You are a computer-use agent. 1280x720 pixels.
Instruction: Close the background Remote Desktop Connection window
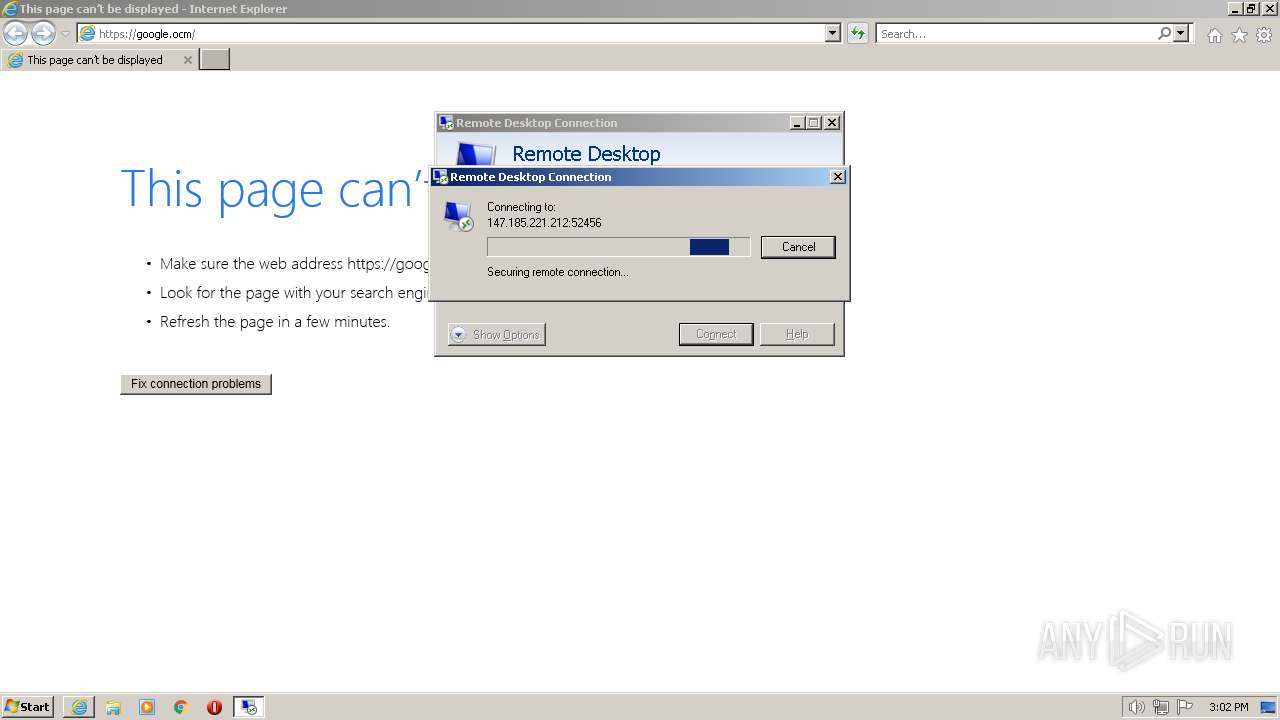point(831,123)
